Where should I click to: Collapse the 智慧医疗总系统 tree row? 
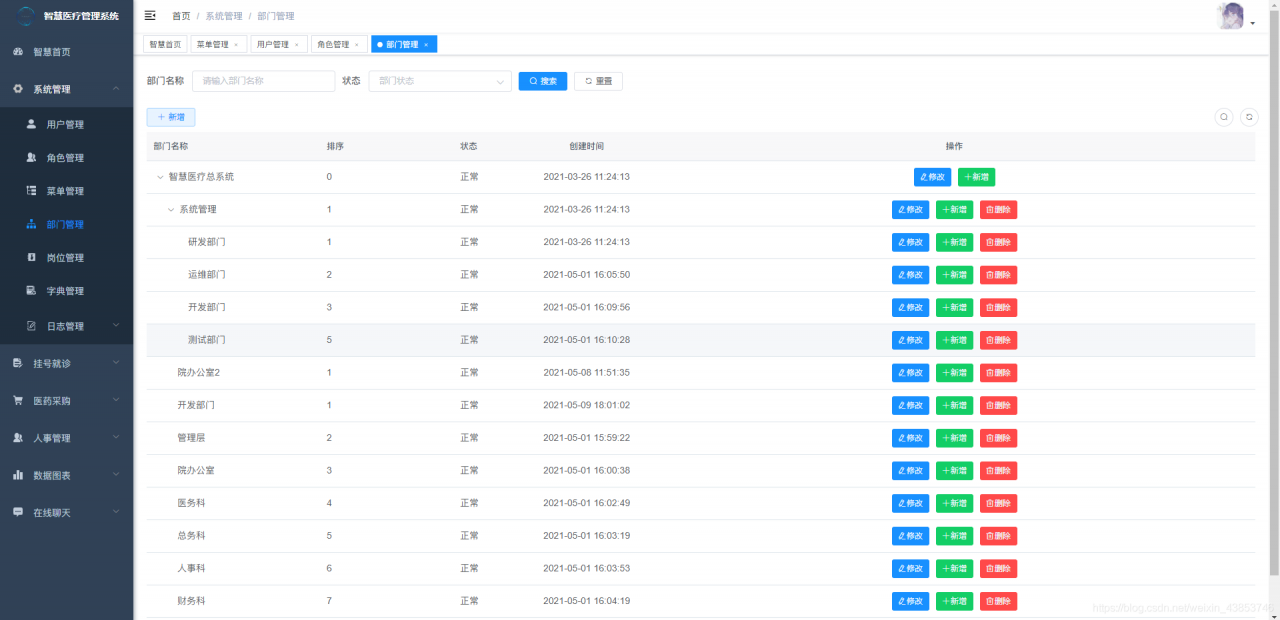click(159, 177)
